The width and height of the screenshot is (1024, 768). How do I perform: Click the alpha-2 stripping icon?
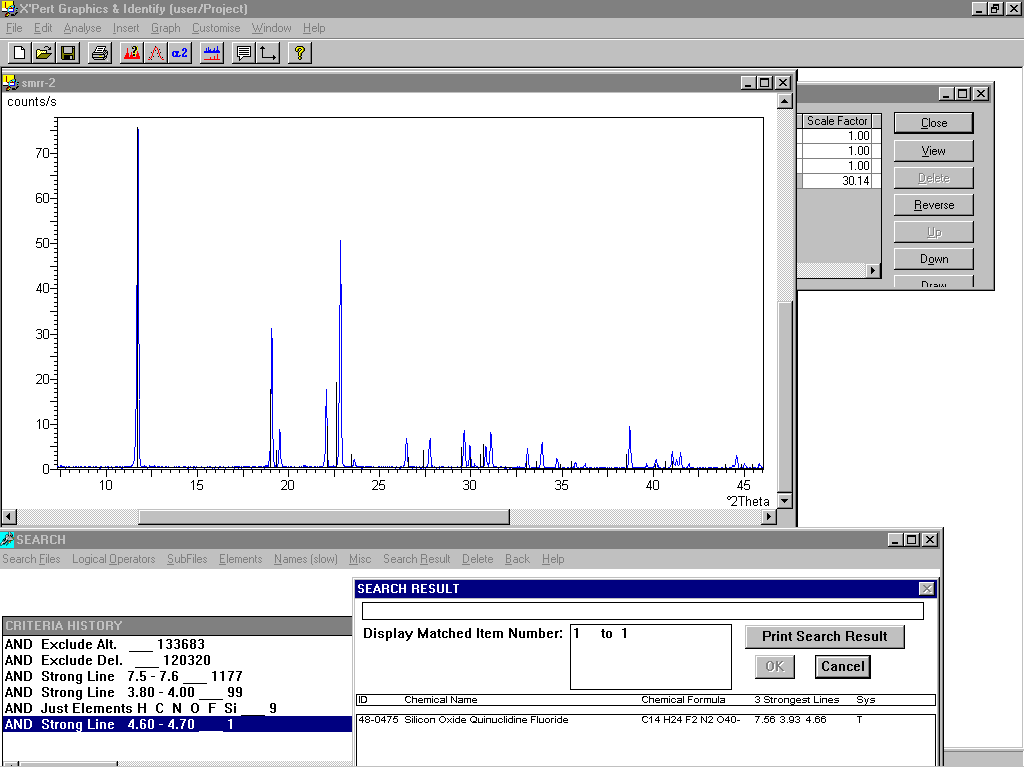pos(180,53)
